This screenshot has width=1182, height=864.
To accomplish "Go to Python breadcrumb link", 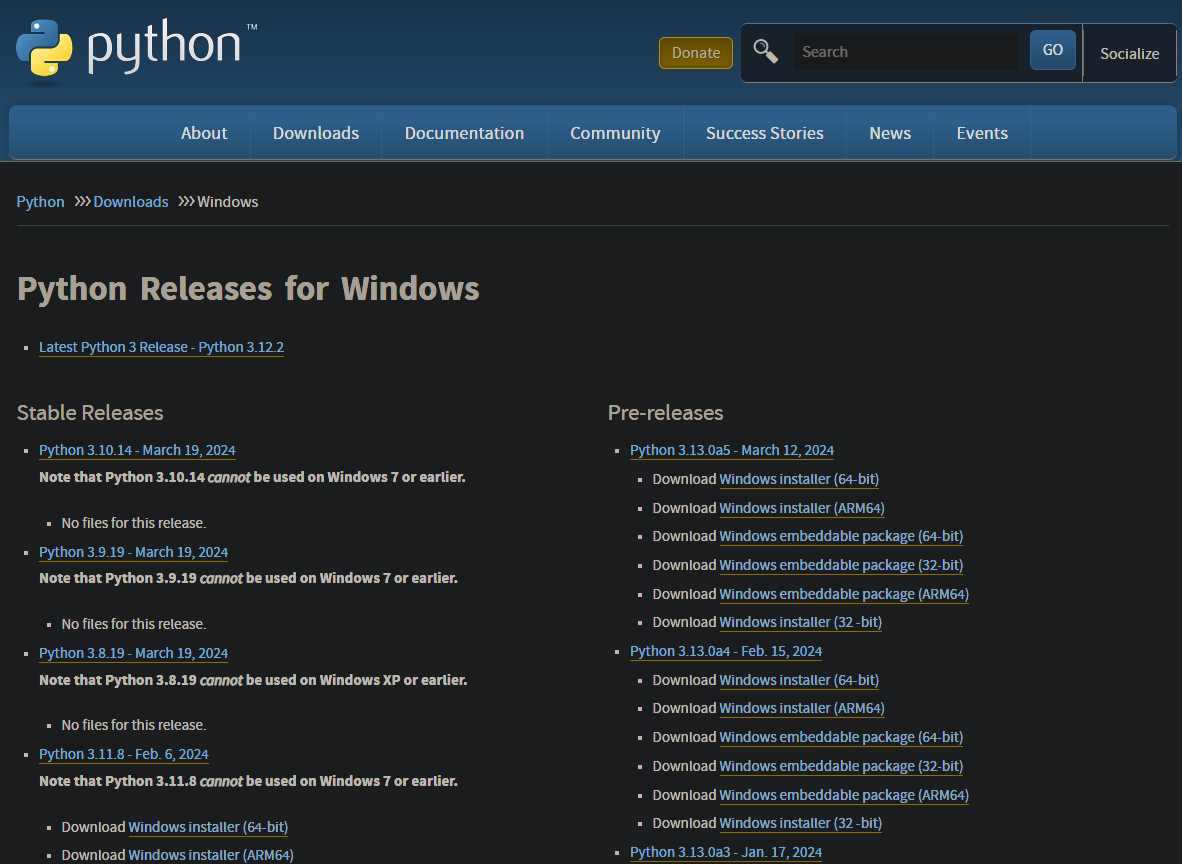I will coord(41,202).
